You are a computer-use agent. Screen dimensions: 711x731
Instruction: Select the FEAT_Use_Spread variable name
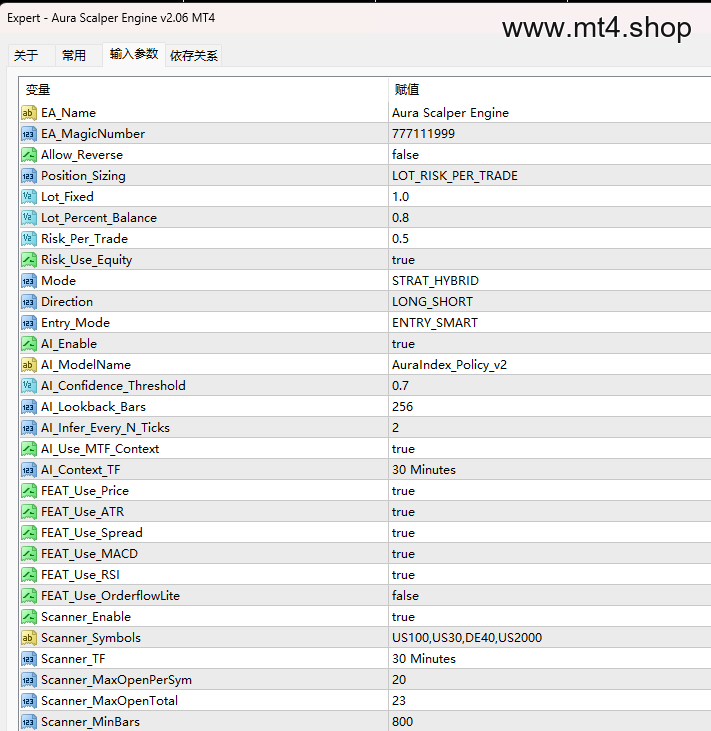pos(92,533)
